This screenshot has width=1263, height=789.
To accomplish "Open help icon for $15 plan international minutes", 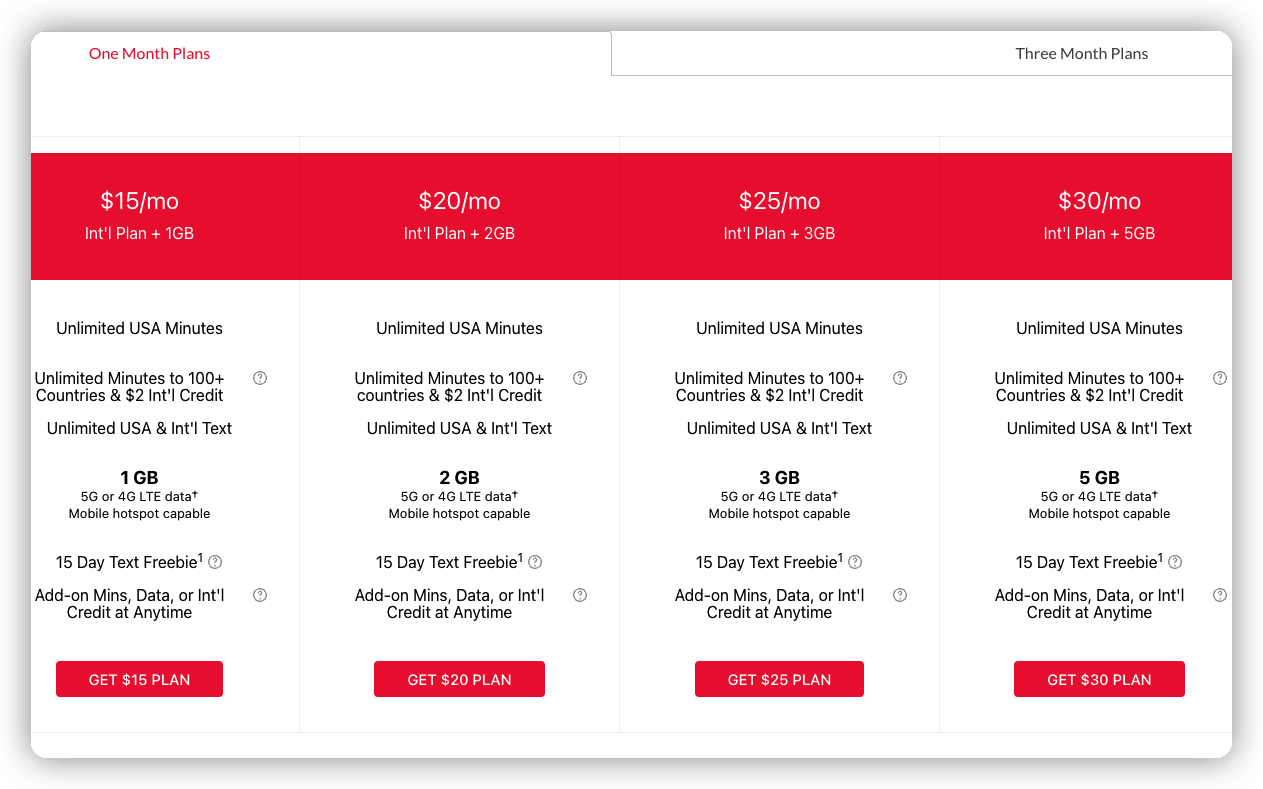I will point(260,378).
